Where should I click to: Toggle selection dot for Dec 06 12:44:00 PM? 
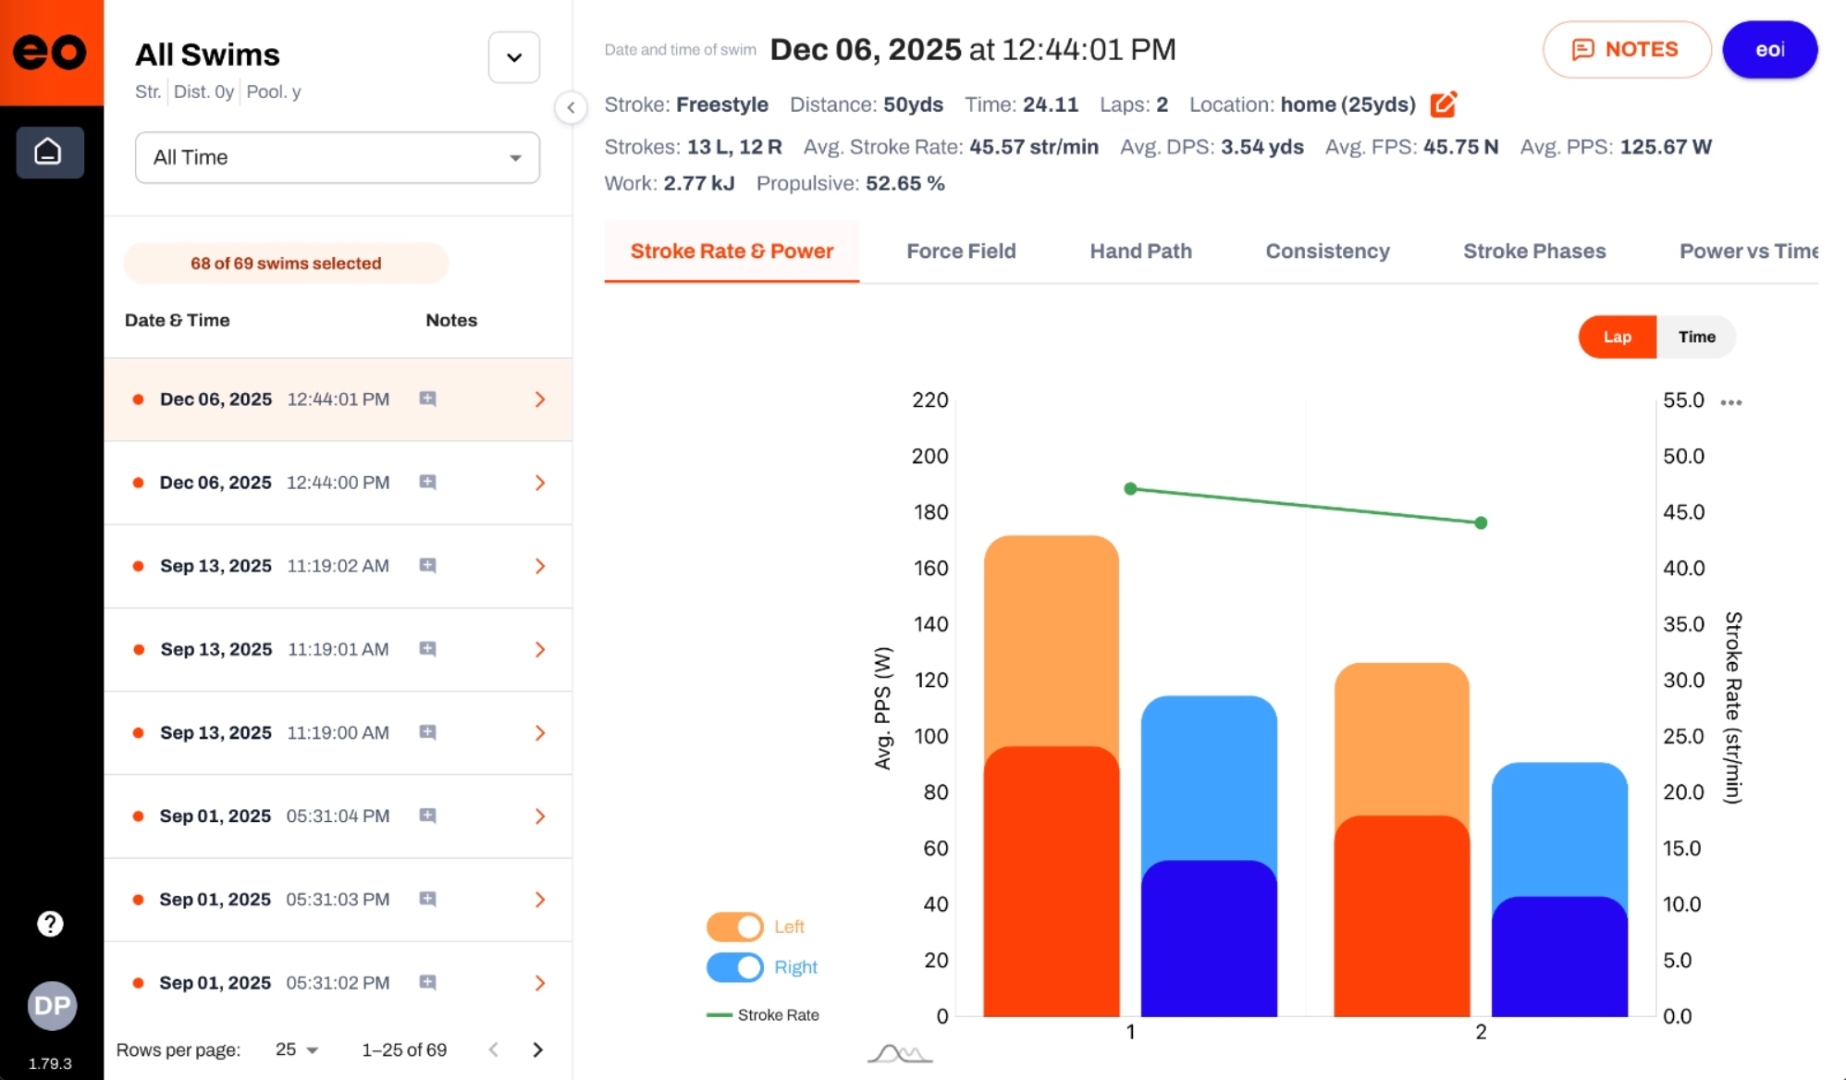tap(138, 482)
